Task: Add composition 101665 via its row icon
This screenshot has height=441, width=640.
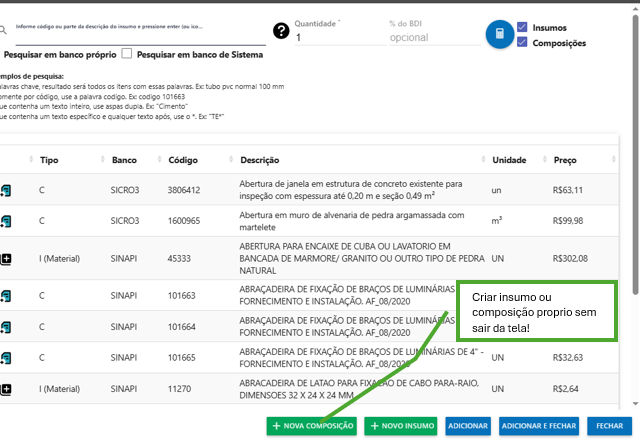Action: [x=6, y=358]
